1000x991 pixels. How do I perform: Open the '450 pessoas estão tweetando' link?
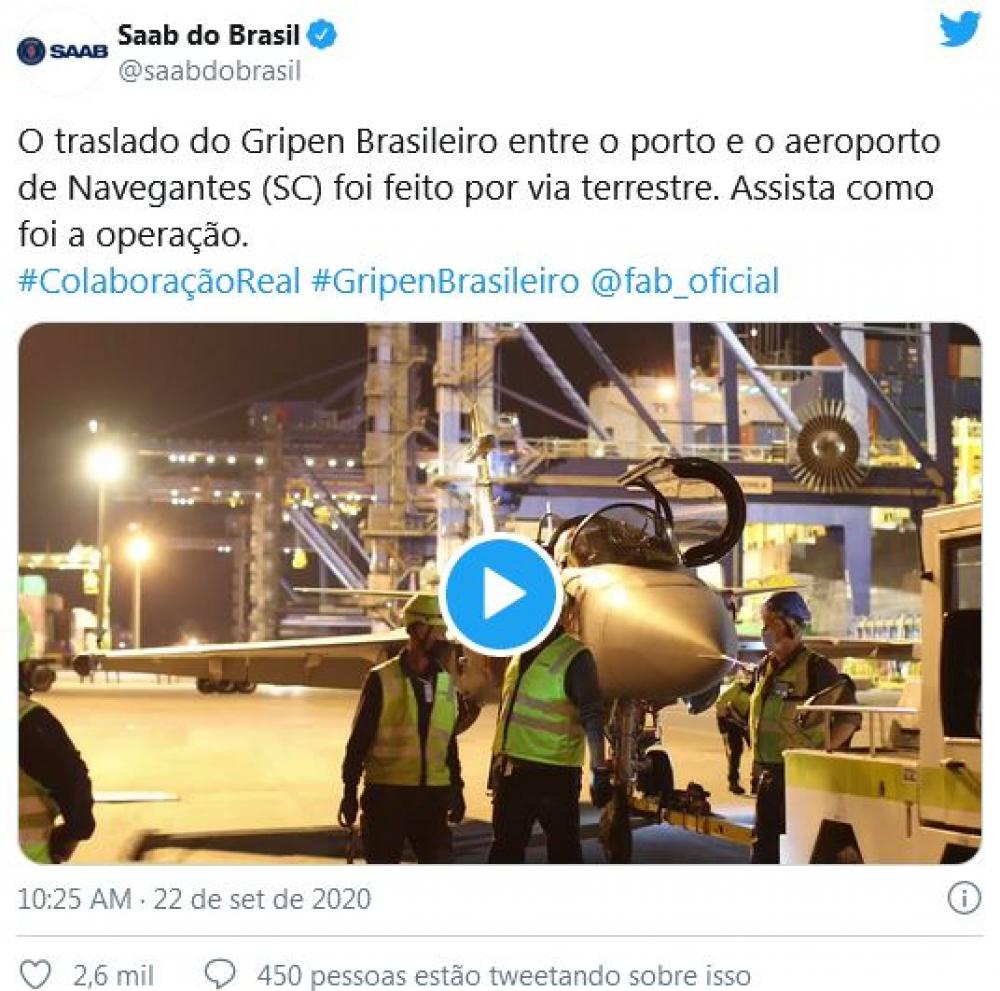click(504, 975)
